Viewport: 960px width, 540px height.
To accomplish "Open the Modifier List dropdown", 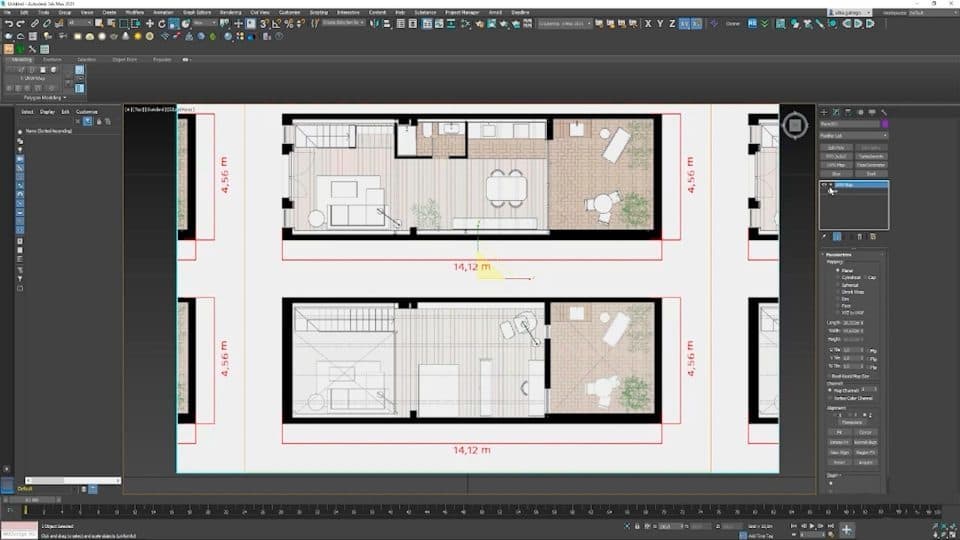I will [853, 135].
